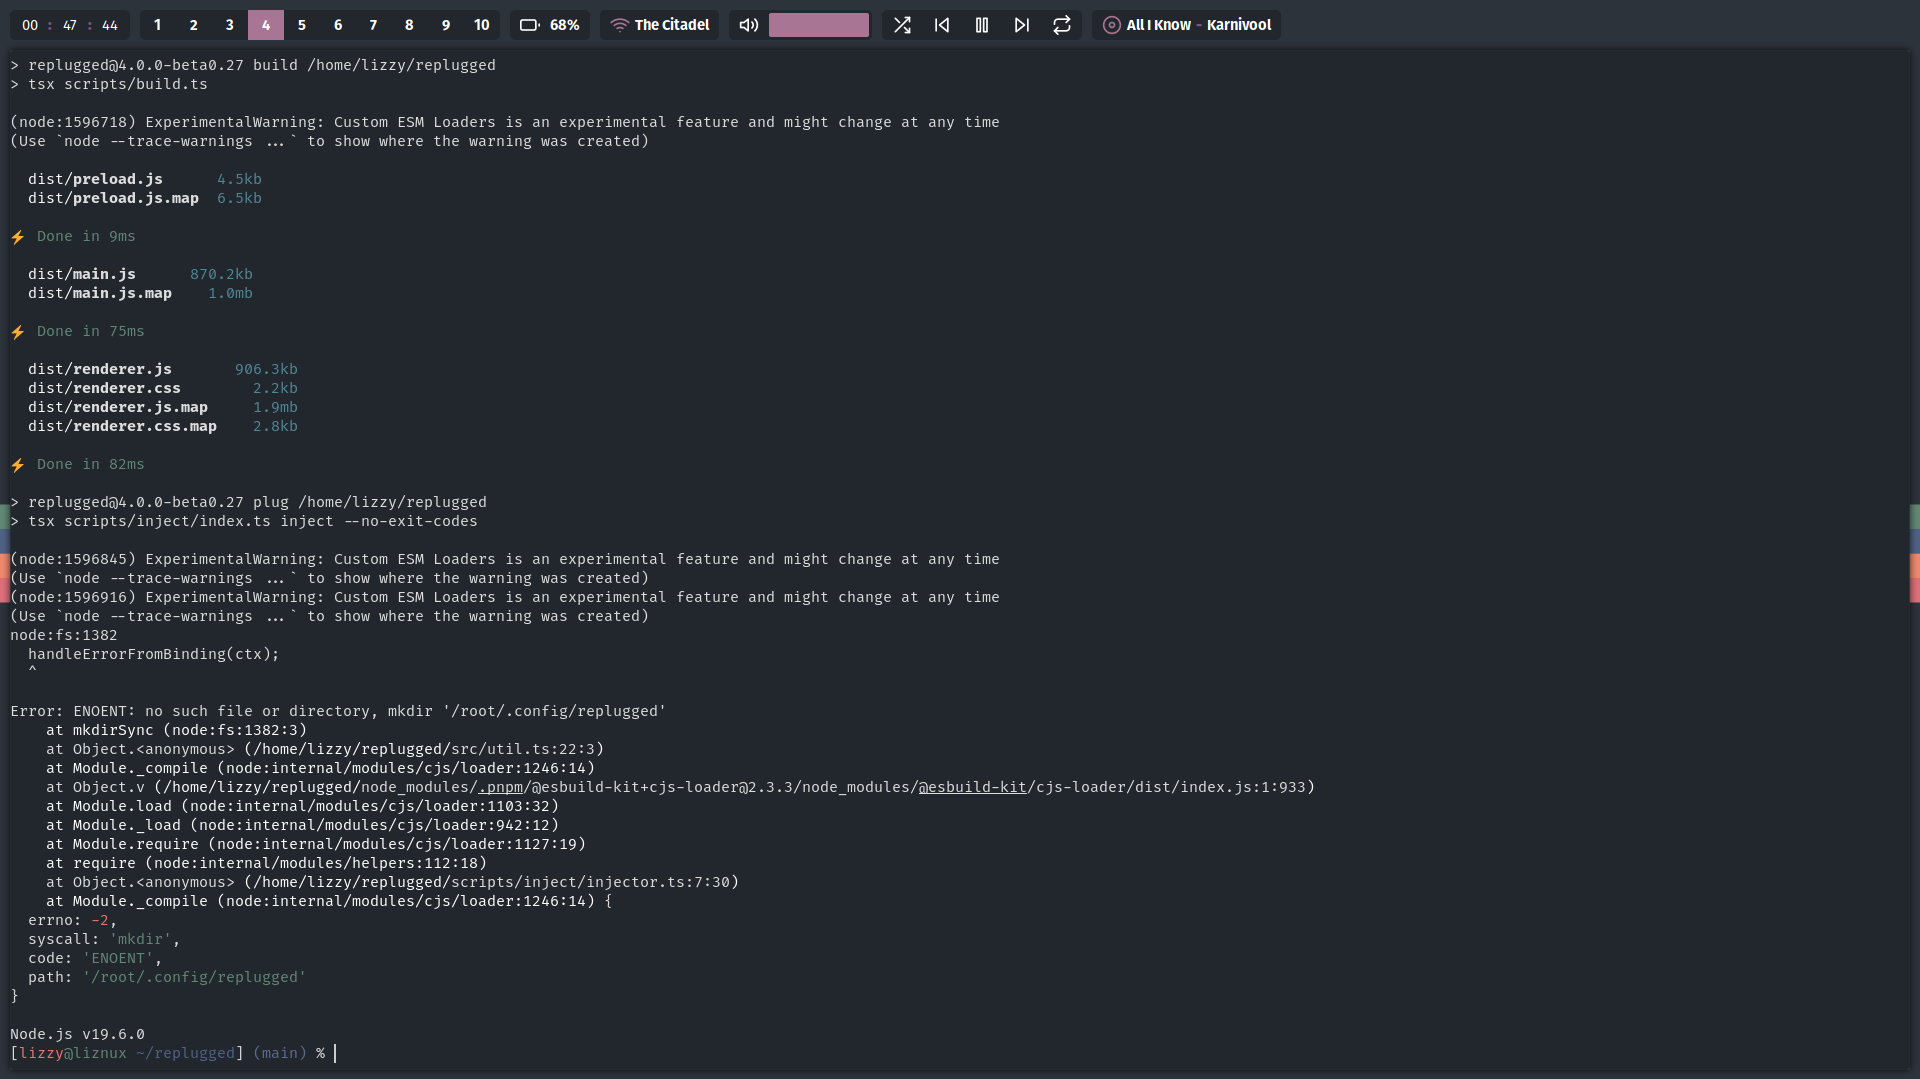Open now playing All I Know - Karnivool
This screenshot has width=1920, height=1079.
1199,25
